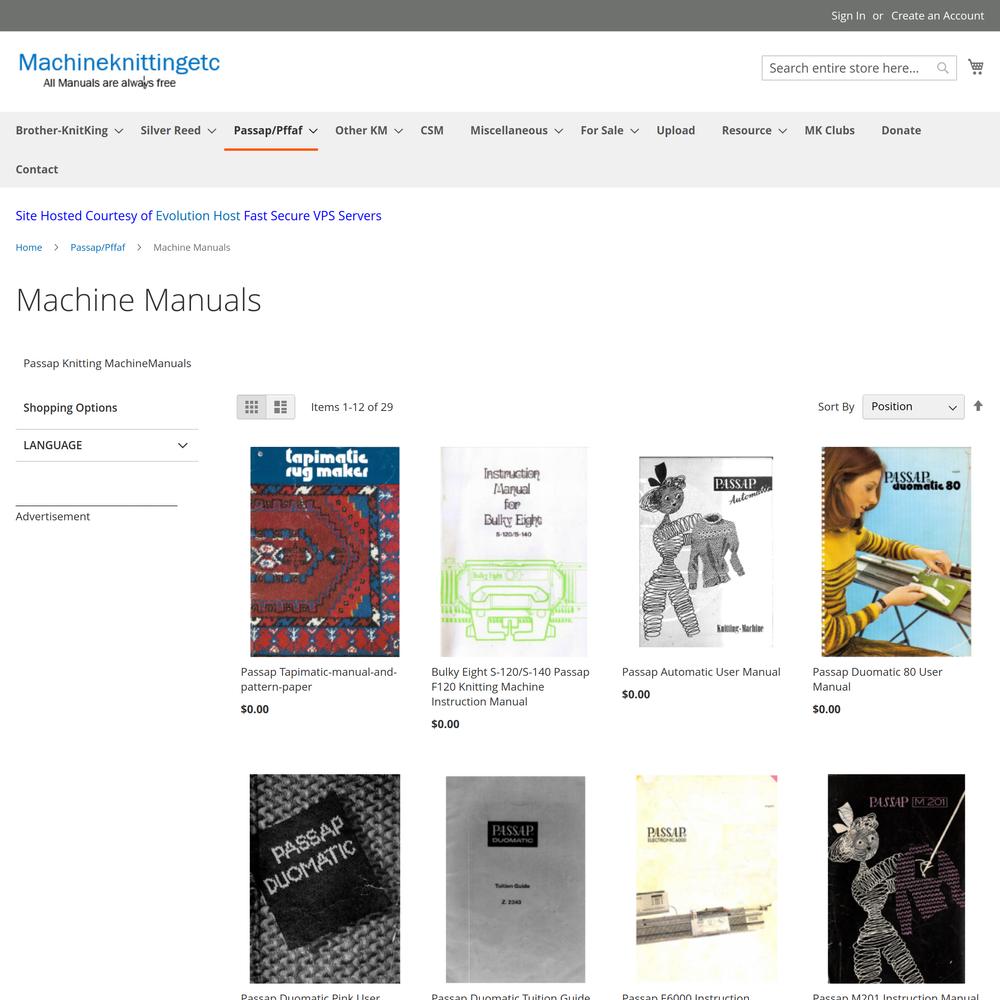Go to Home breadcrumb
This screenshot has width=1000, height=1000.
pyautogui.click(x=29, y=247)
